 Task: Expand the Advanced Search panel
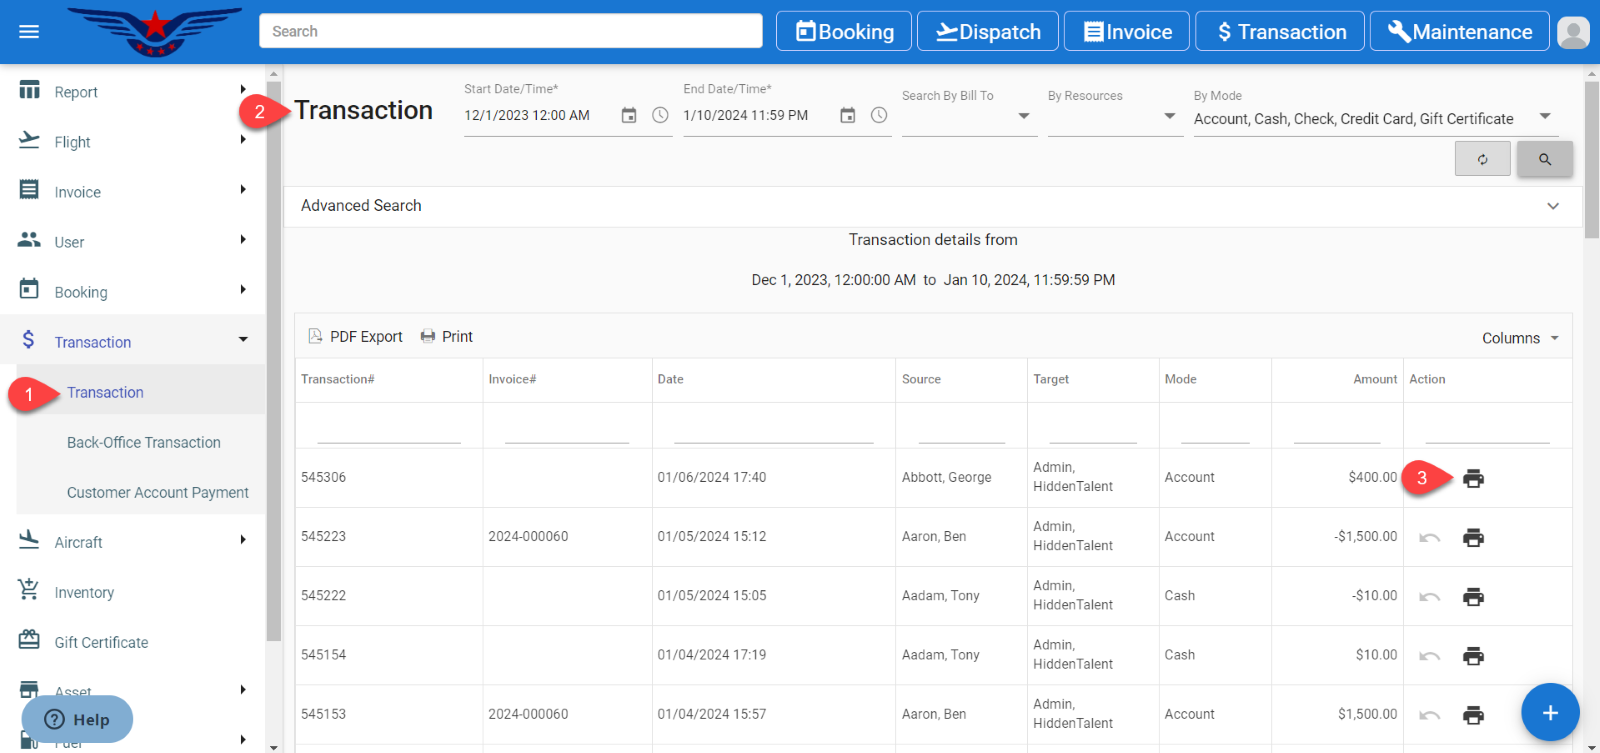point(1552,206)
